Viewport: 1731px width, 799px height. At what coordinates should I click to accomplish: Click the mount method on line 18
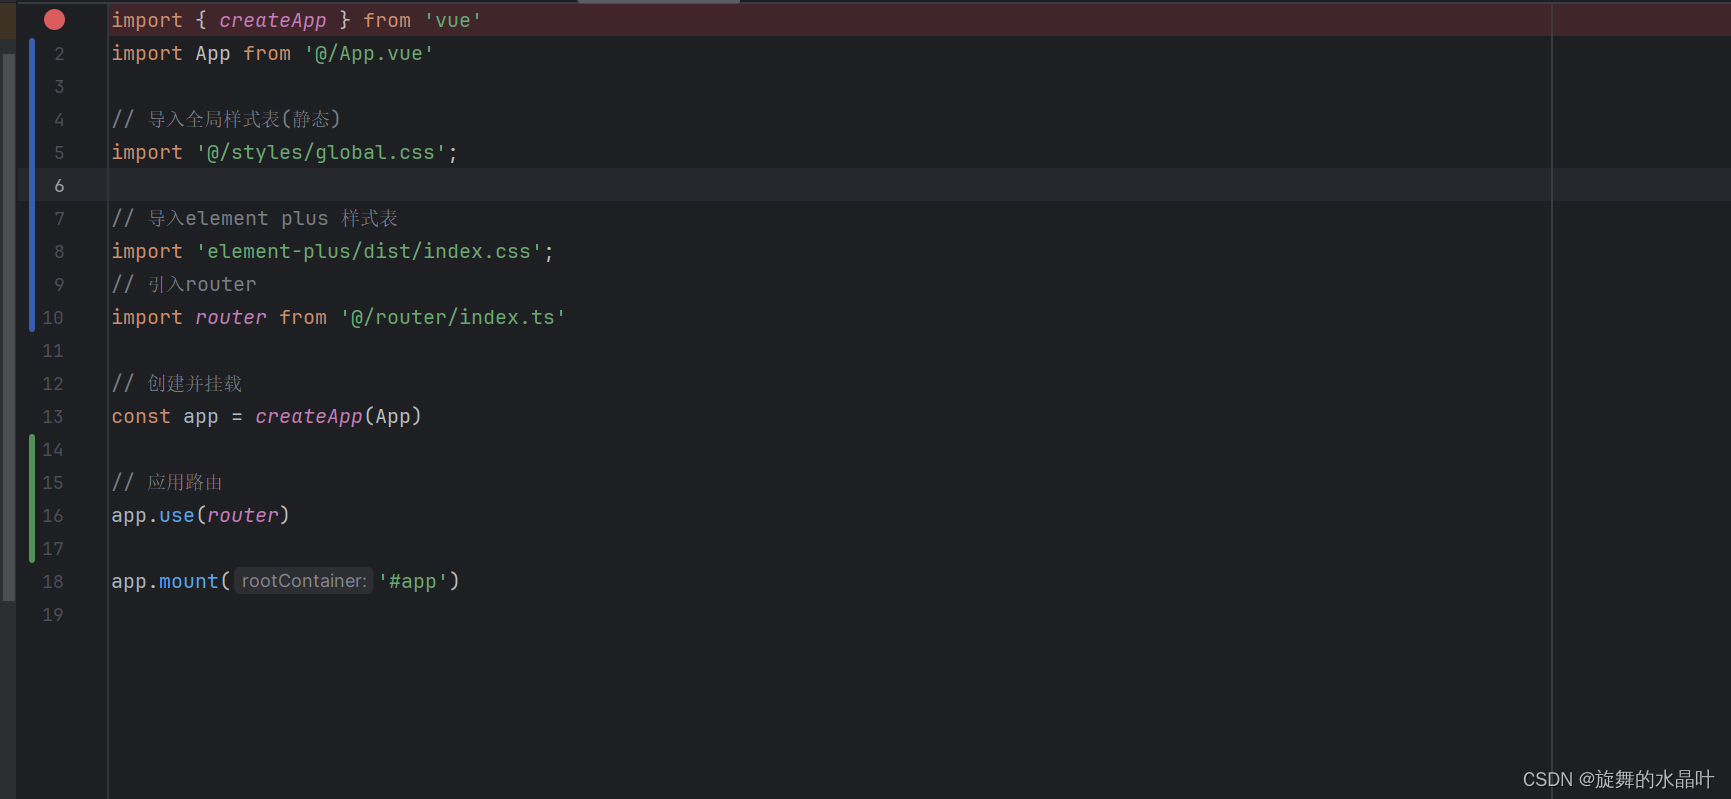pyautogui.click(x=188, y=581)
